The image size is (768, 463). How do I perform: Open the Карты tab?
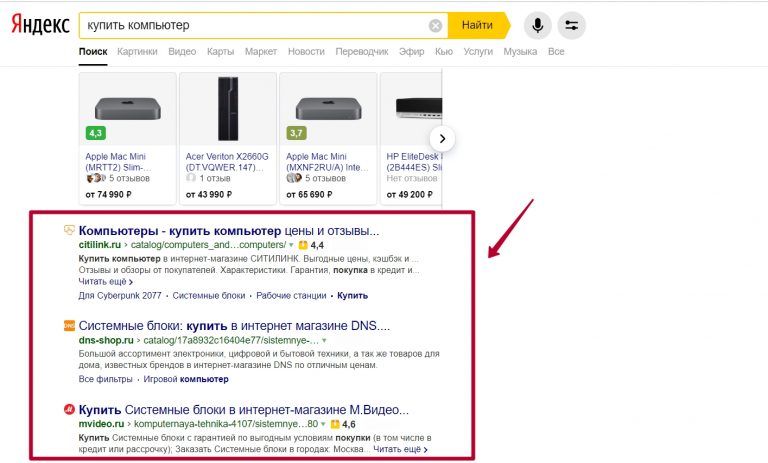click(x=220, y=51)
